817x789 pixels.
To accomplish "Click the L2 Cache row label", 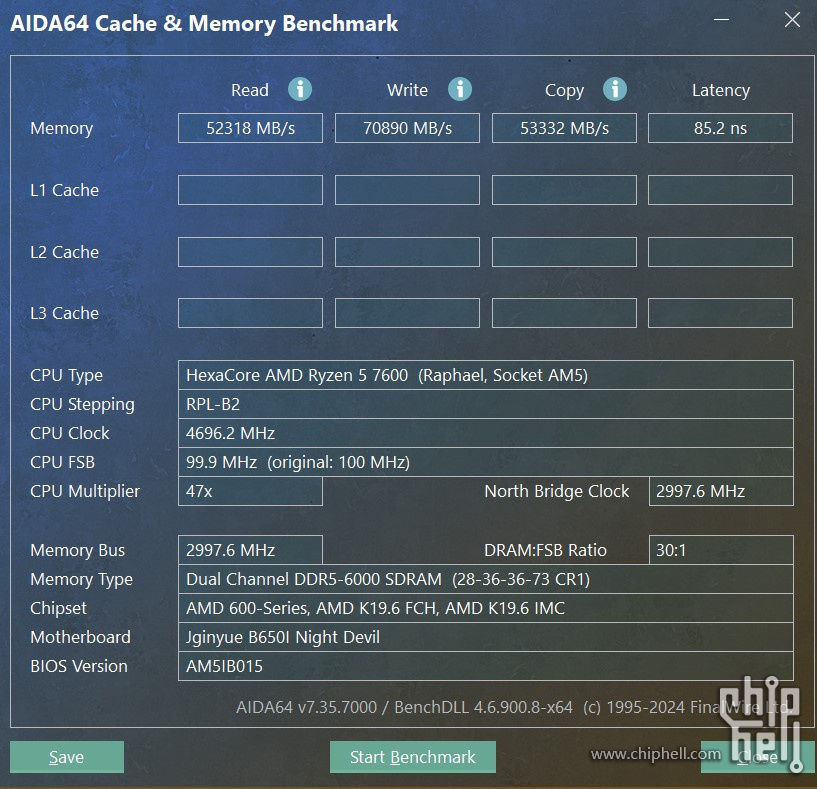I will tap(65, 252).
